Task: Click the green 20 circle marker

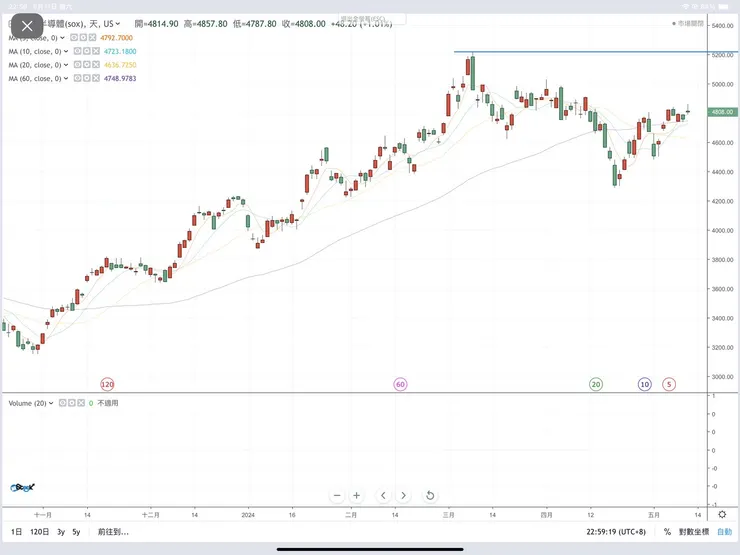Action: (596, 384)
